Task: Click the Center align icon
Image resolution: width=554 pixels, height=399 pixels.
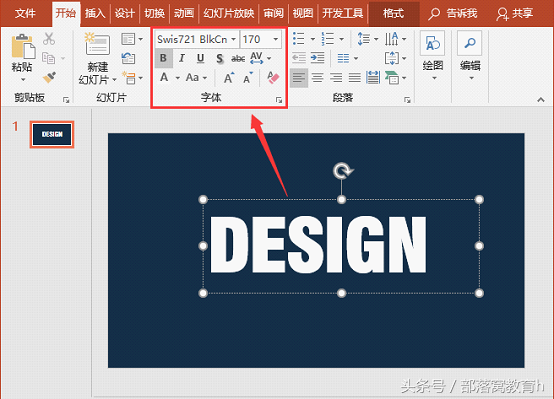Action: point(317,78)
